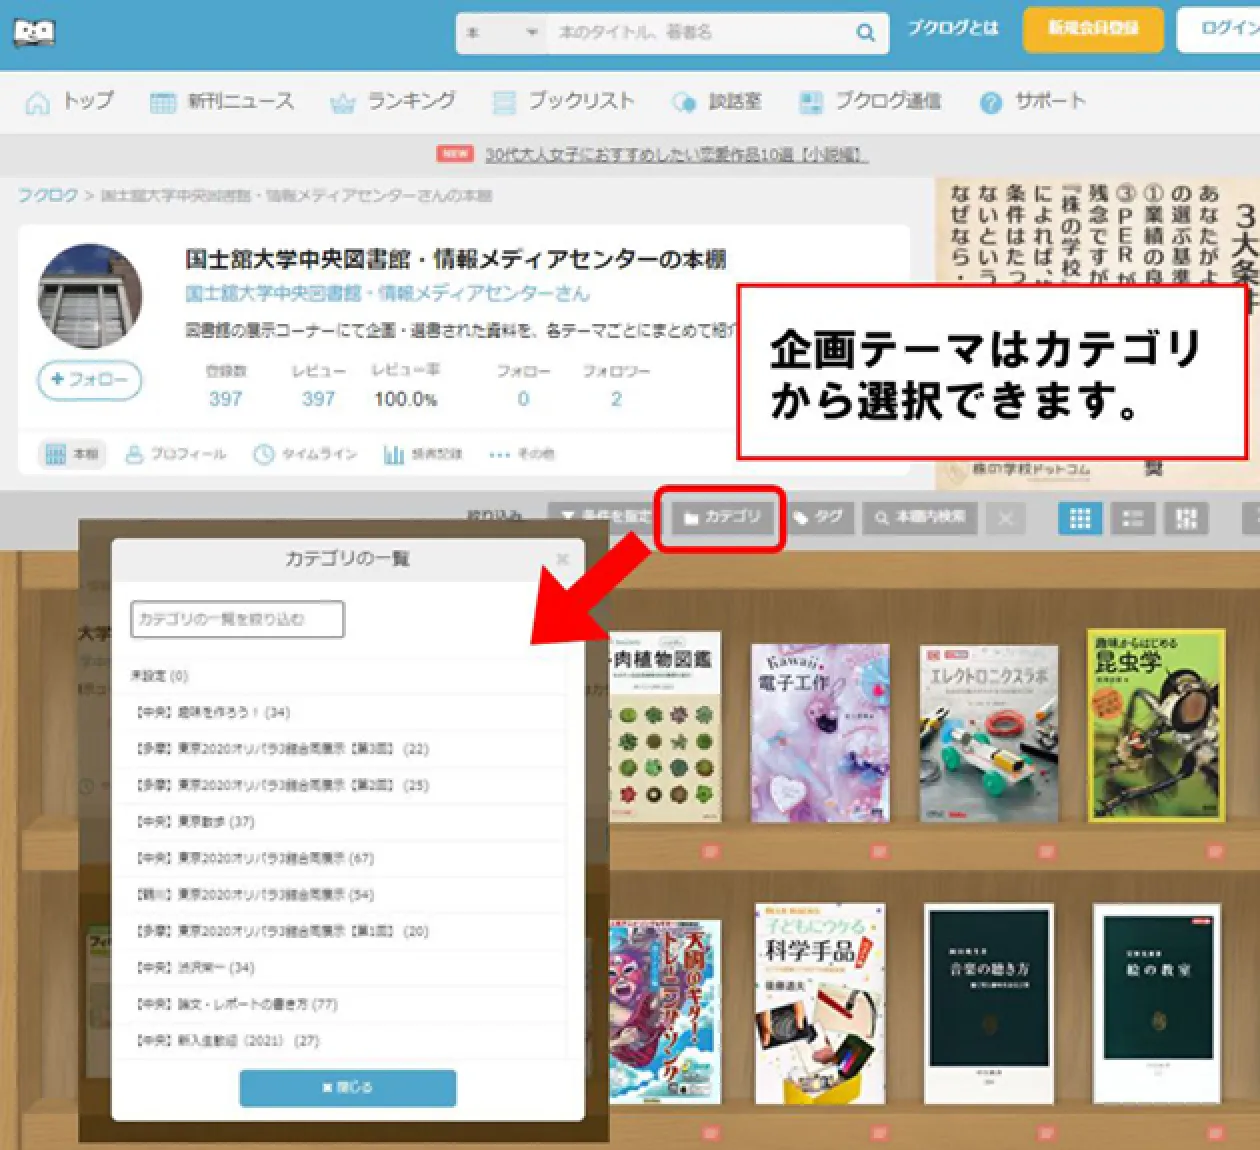1260x1150 pixels.
Task: Select the 読書記録 tab
Action: coord(423,454)
